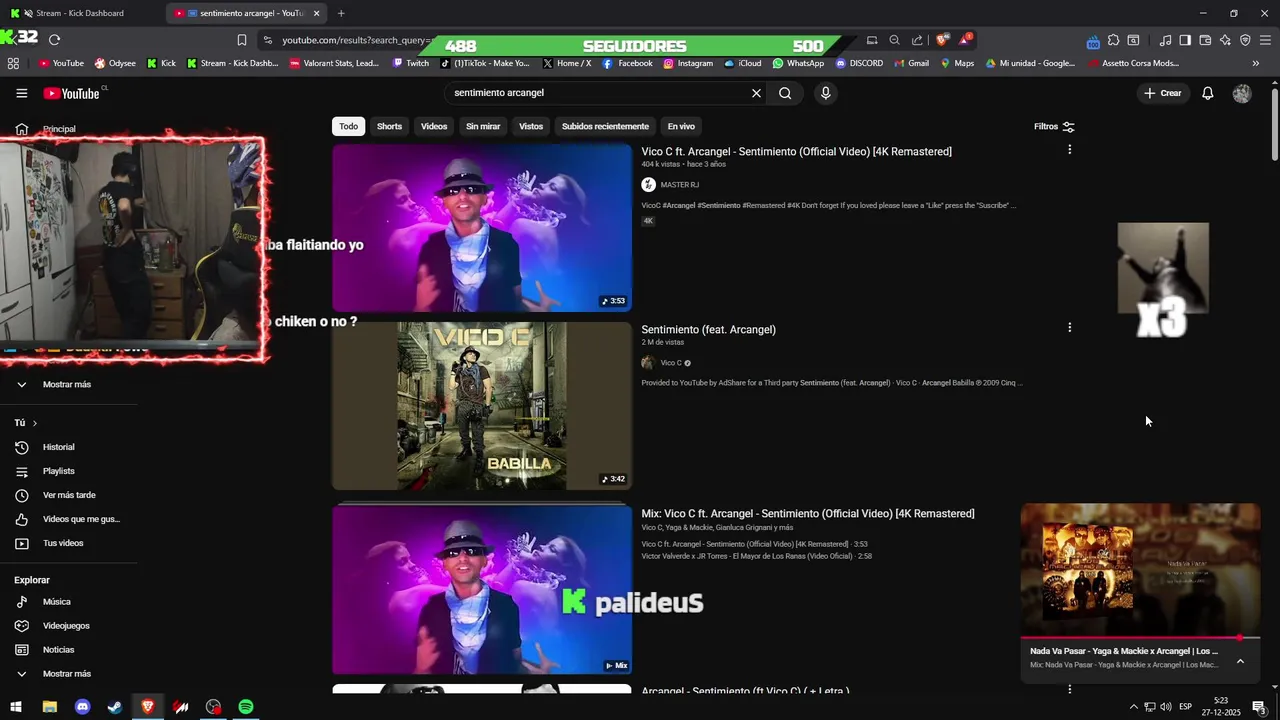Open the Brave Wallet icon
The height and width of the screenshot is (720, 1280).
click(x=1205, y=40)
